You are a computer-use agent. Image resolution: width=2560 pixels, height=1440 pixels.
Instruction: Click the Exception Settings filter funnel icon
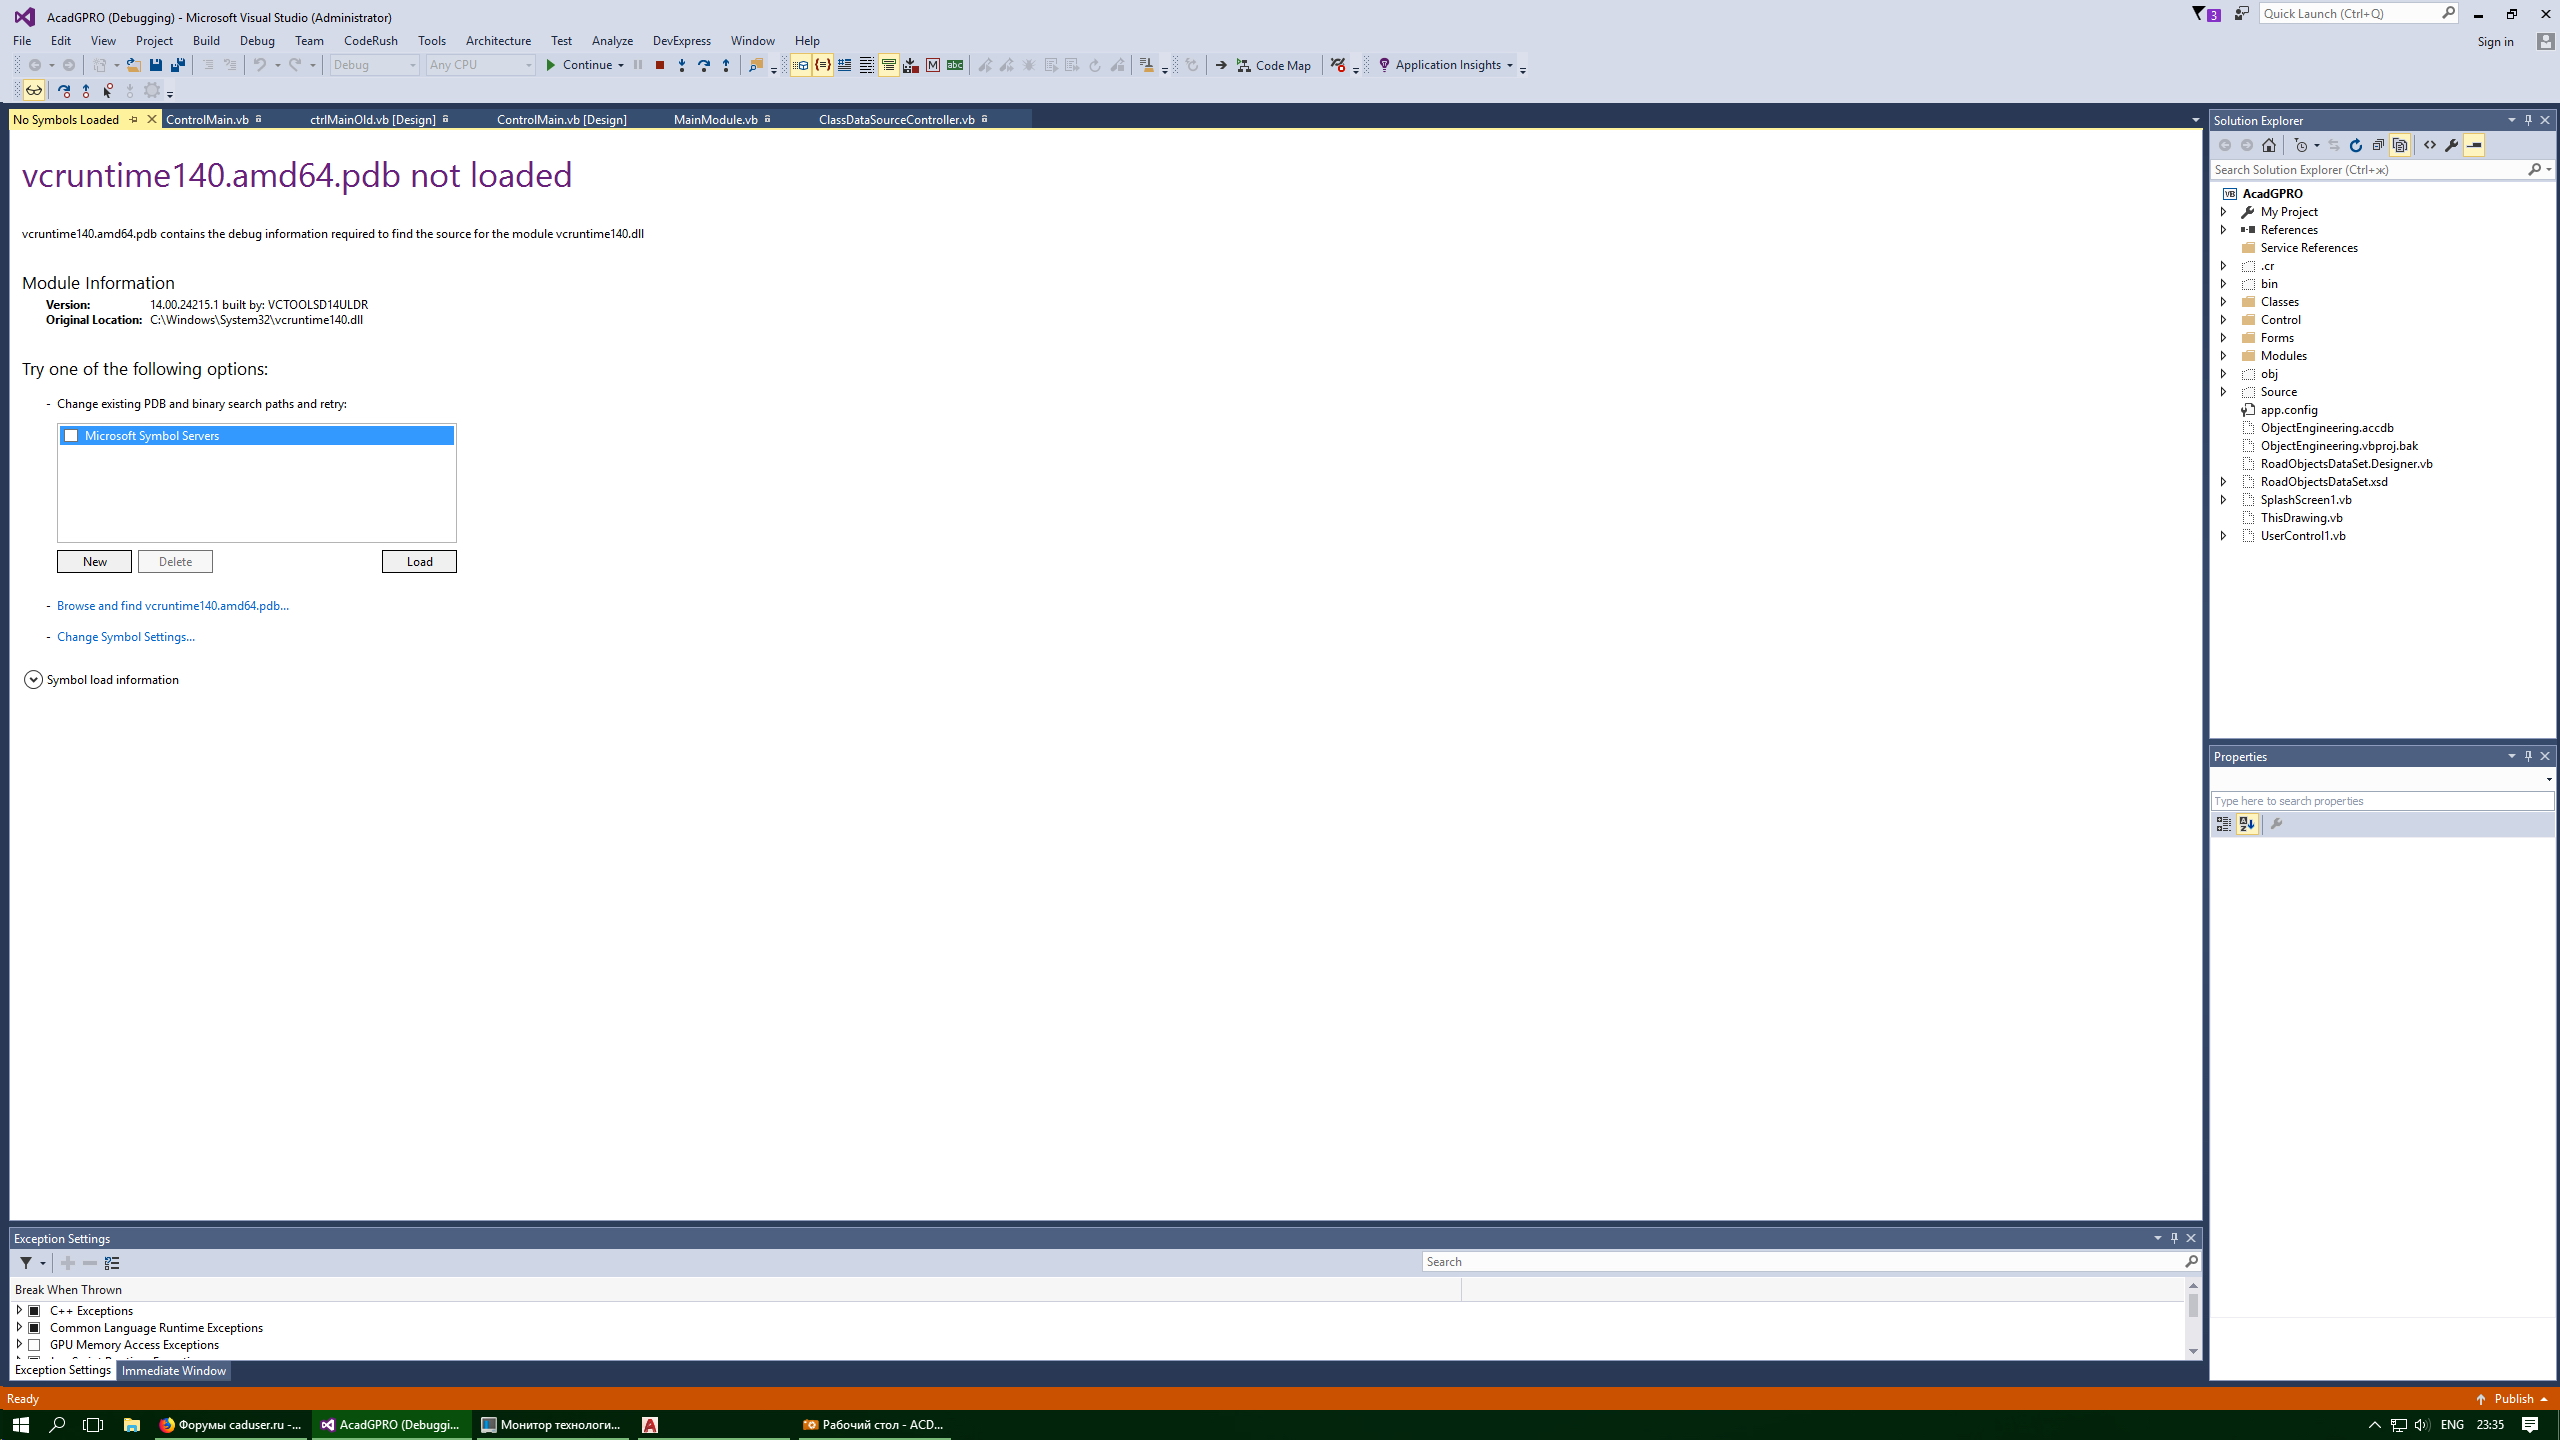click(26, 1263)
